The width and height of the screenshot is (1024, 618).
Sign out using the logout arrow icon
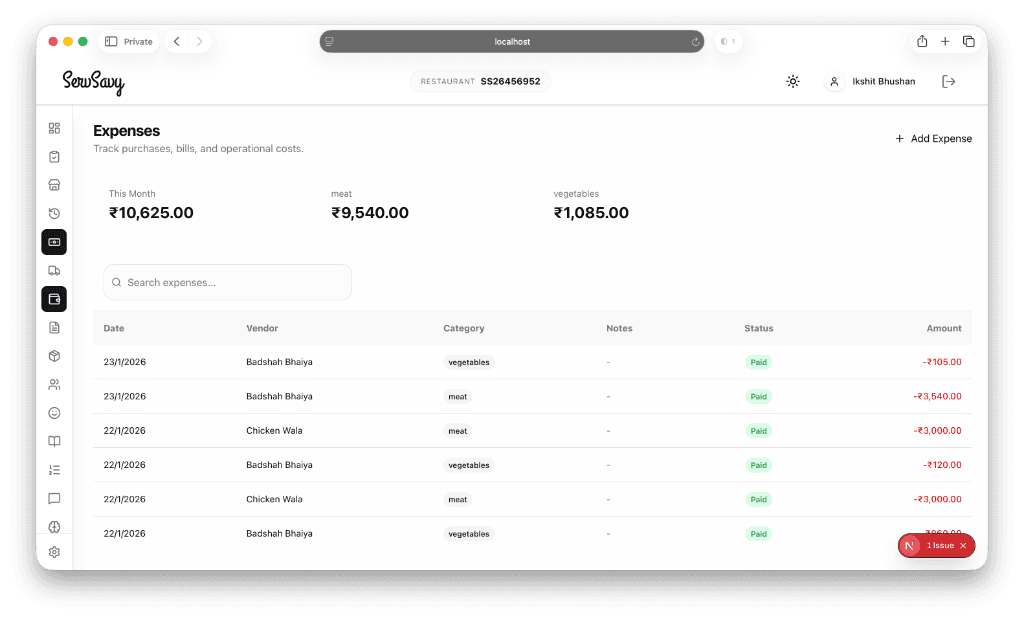pos(948,81)
